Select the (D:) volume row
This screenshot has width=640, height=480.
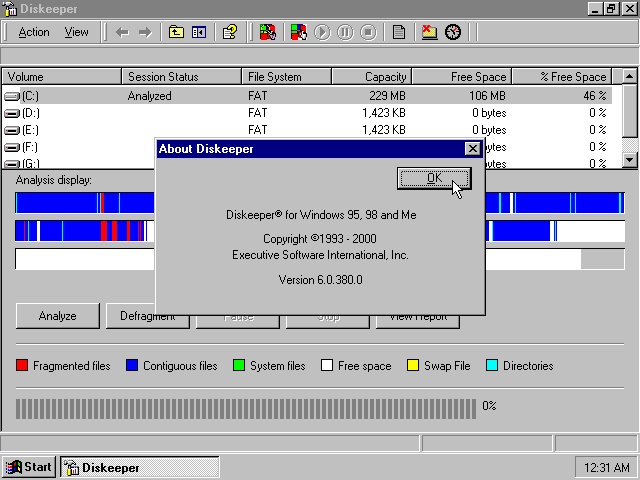click(x=307, y=113)
